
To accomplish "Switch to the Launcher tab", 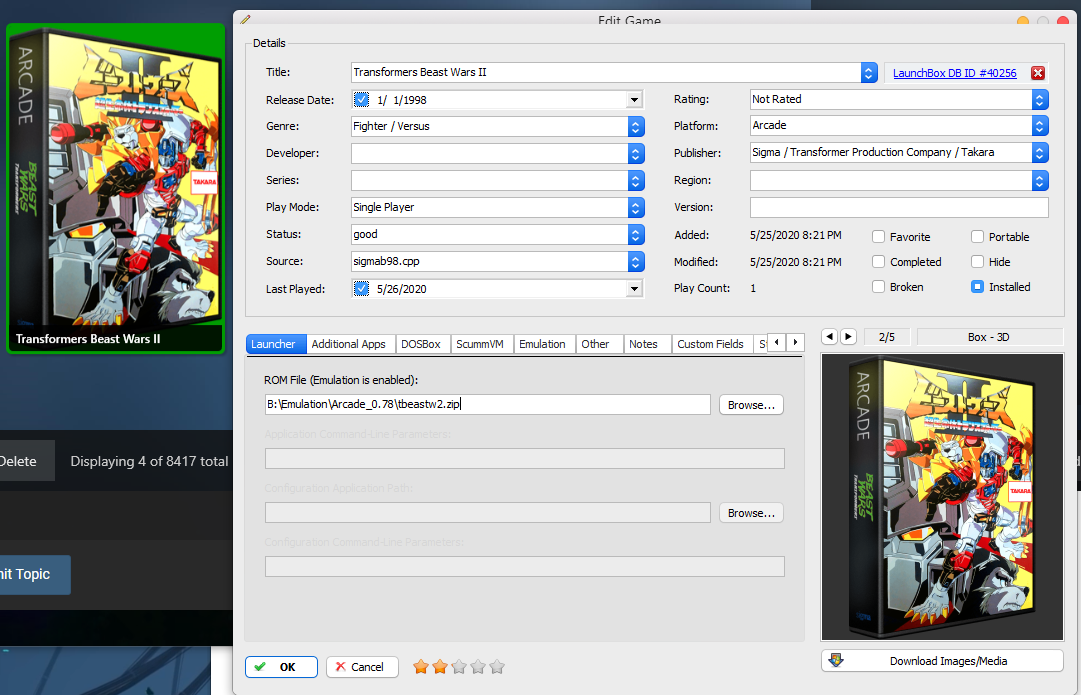I will tap(276, 343).
